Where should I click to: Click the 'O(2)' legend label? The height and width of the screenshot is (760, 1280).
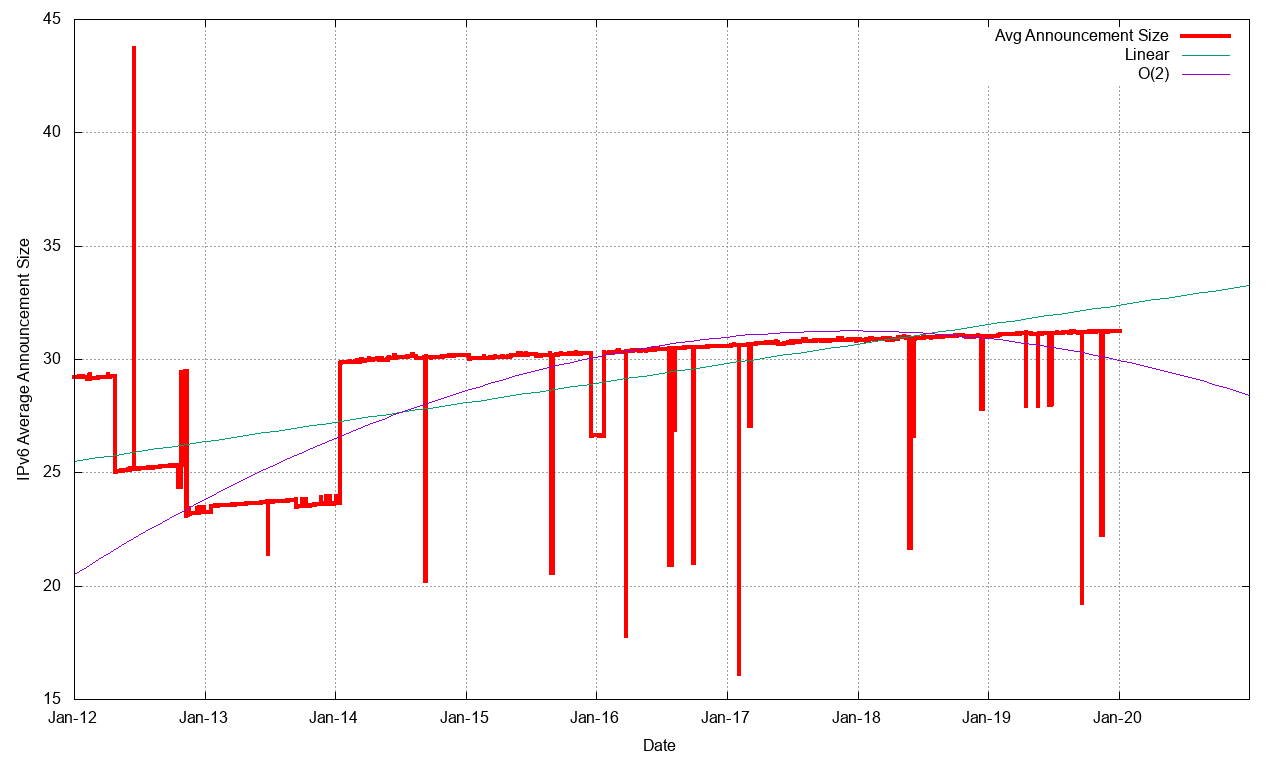pyautogui.click(x=1153, y=74)
